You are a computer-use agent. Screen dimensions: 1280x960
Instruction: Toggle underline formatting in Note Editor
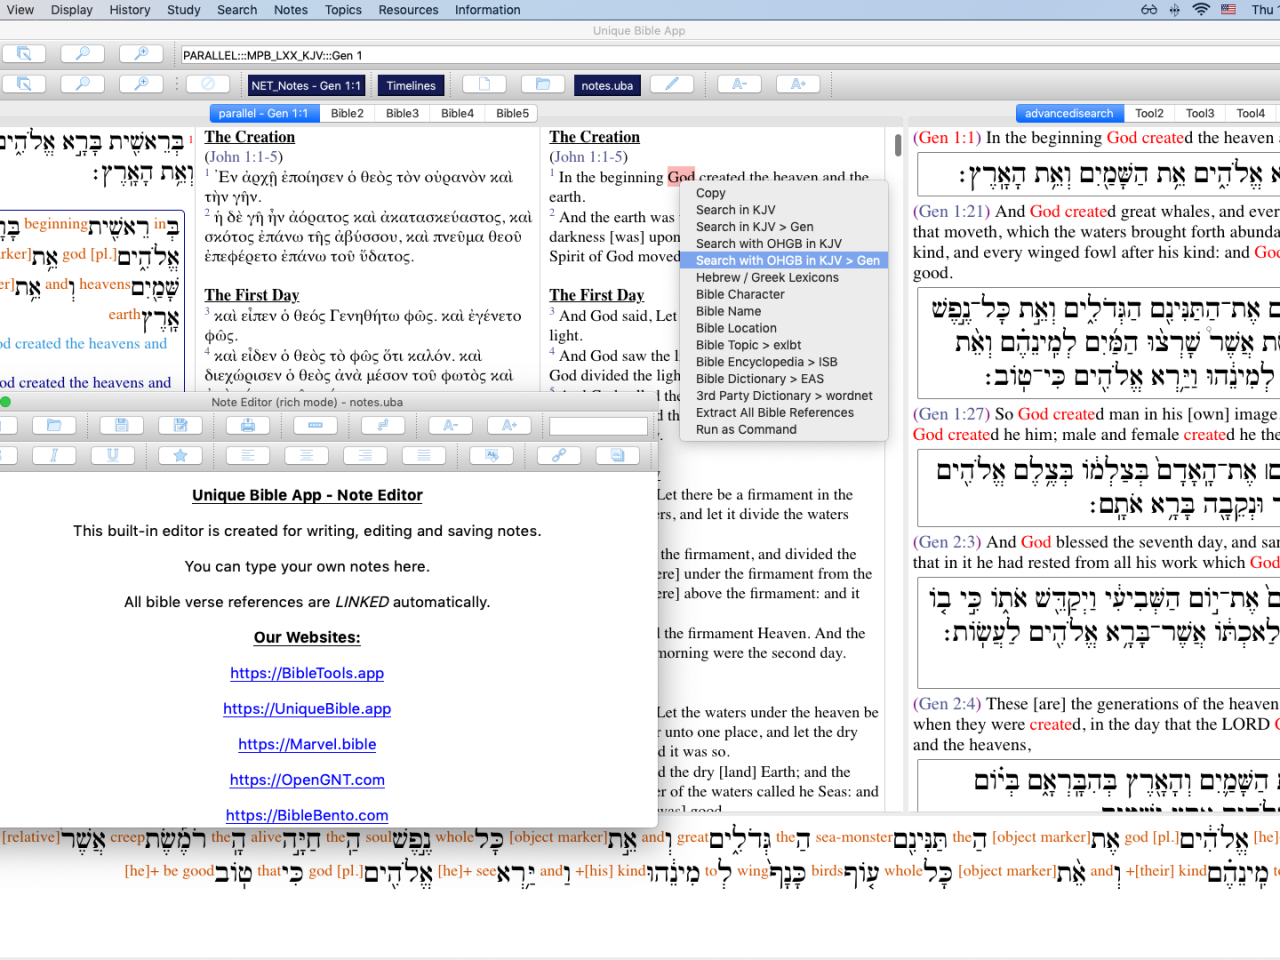[x=113, y=455]
